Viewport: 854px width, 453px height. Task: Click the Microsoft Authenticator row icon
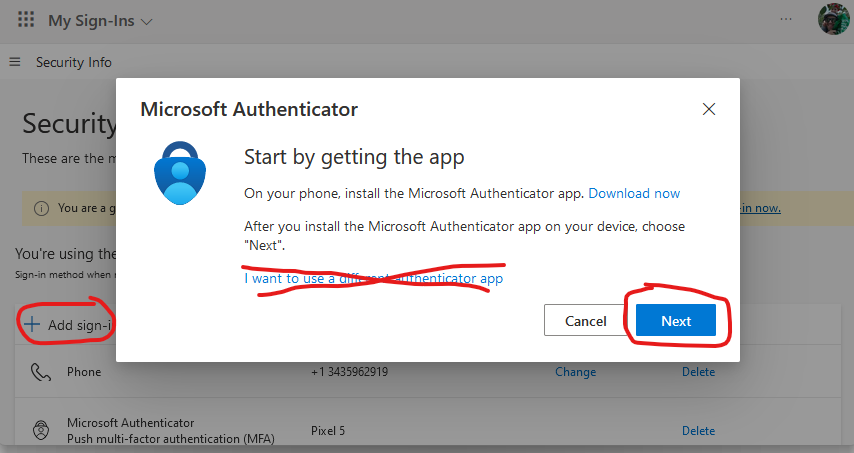[41, 430]
